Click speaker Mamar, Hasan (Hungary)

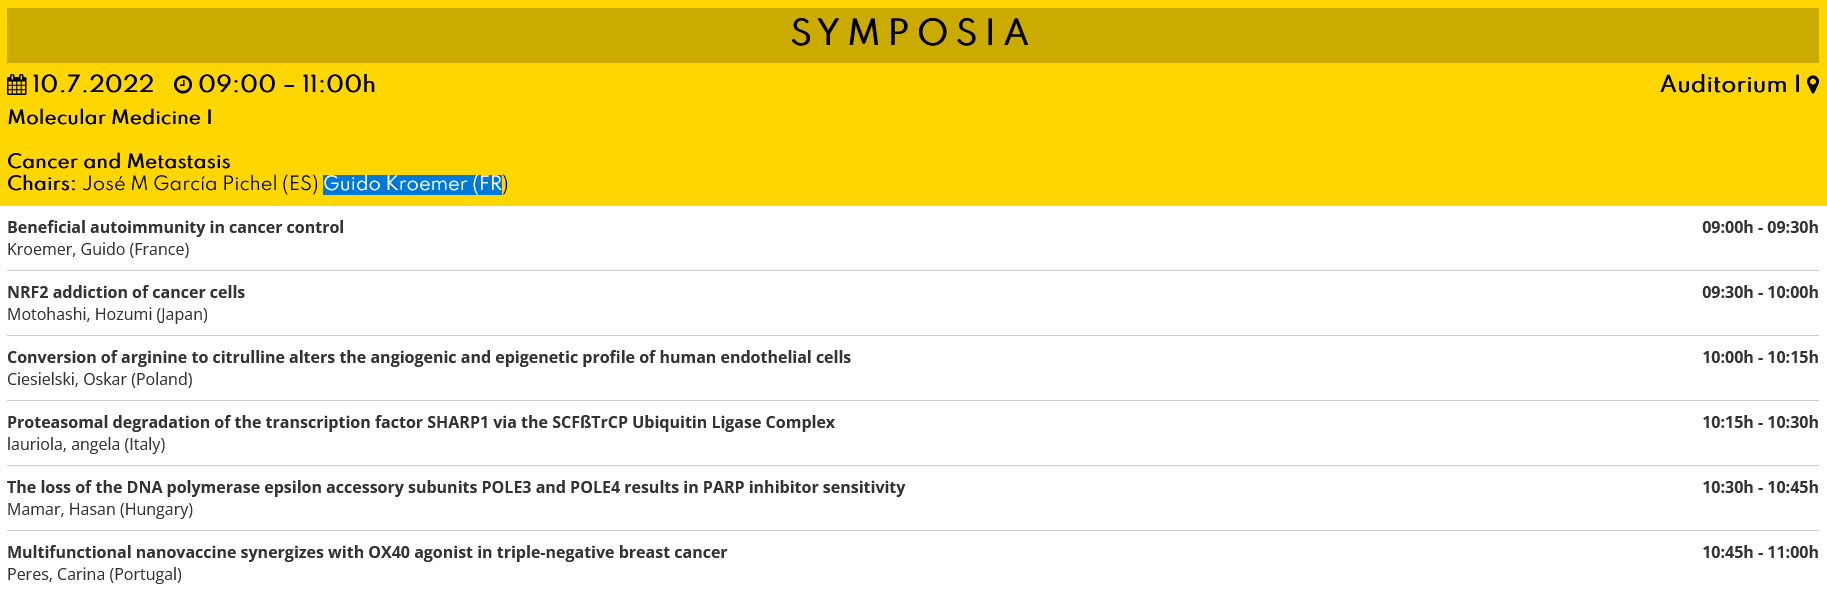point(100,509)
